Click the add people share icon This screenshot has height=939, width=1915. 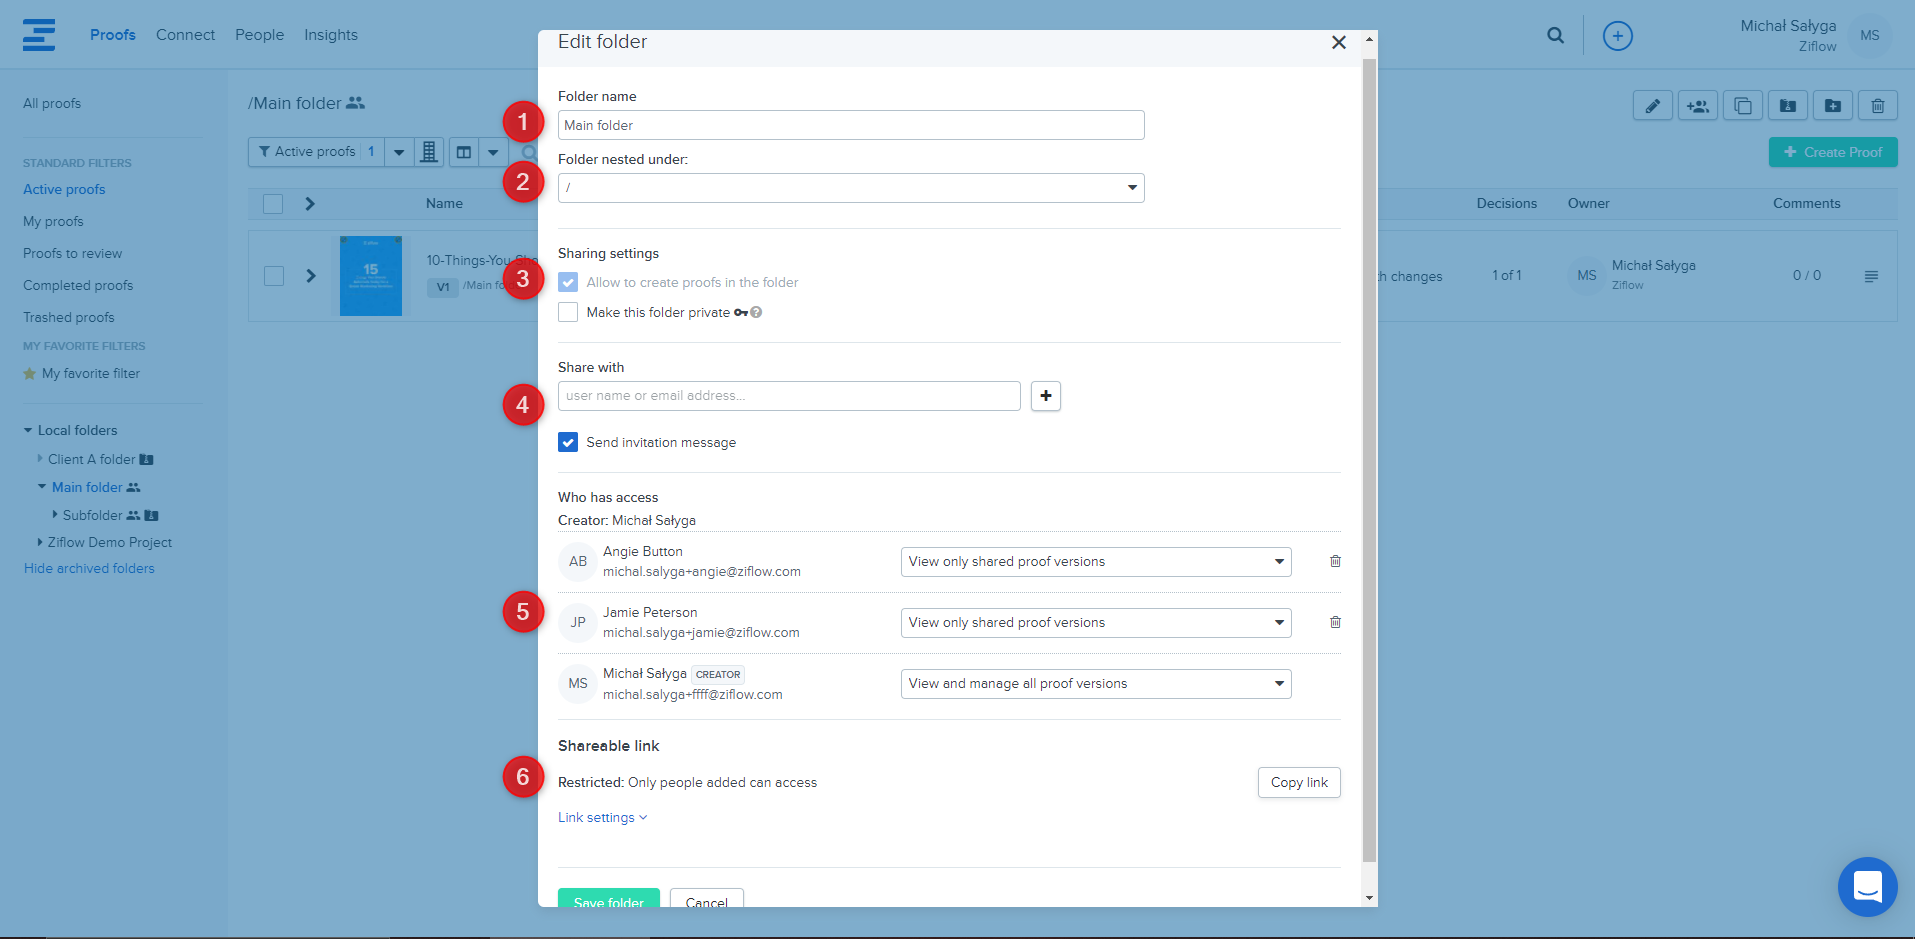coord(1697,106)
